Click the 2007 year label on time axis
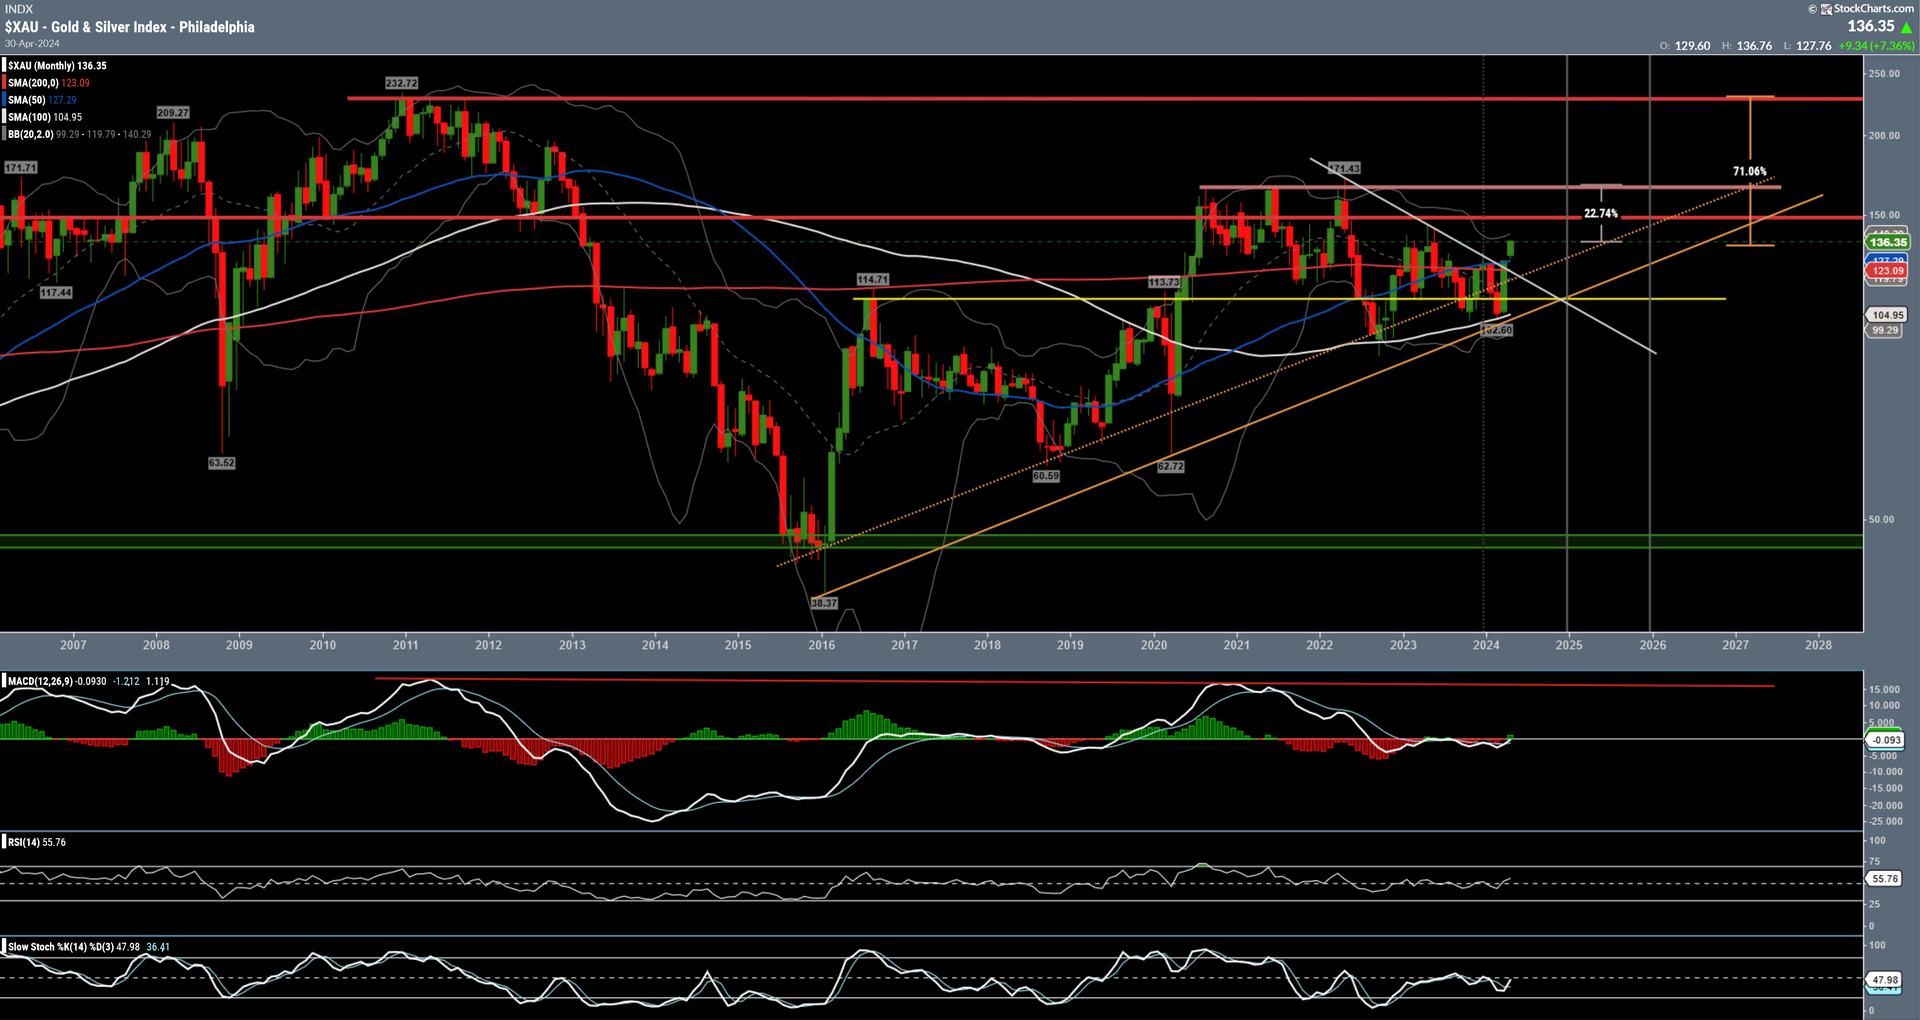The height and width of the screenshot is (1020, 1920). (73, 645)
